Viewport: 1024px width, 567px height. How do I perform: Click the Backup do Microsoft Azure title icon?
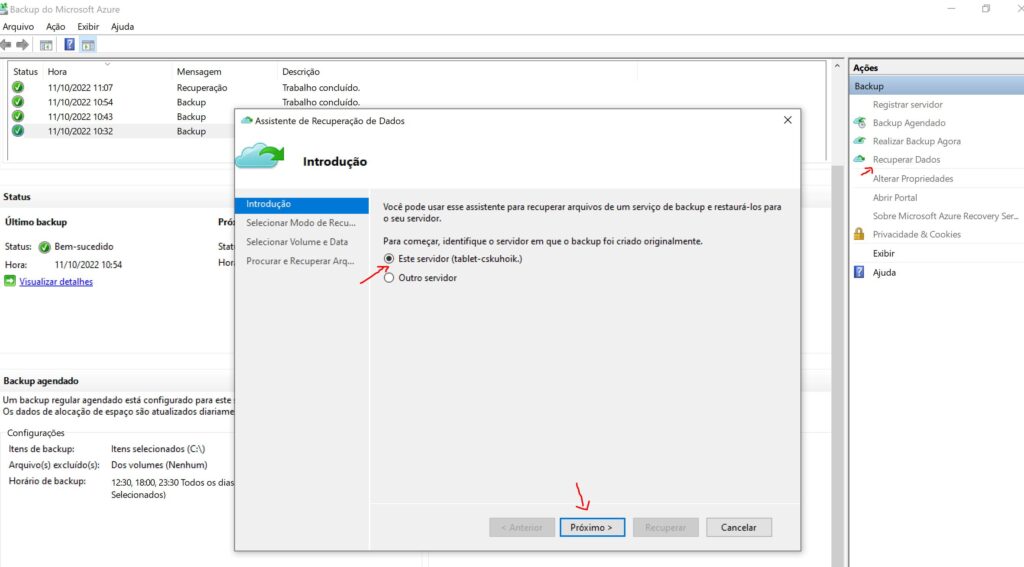(4, 9)
